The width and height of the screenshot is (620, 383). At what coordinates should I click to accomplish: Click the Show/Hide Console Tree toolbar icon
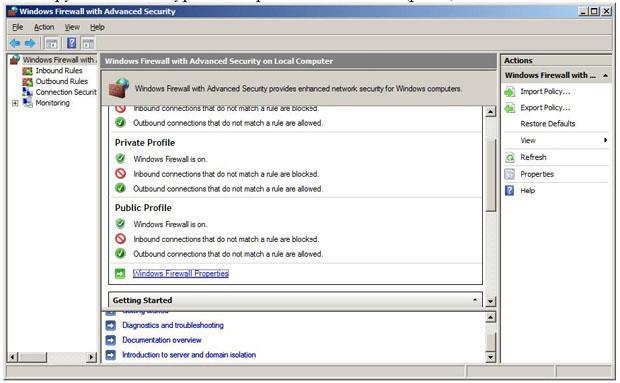pyautogui.click(x=51, y=43)
